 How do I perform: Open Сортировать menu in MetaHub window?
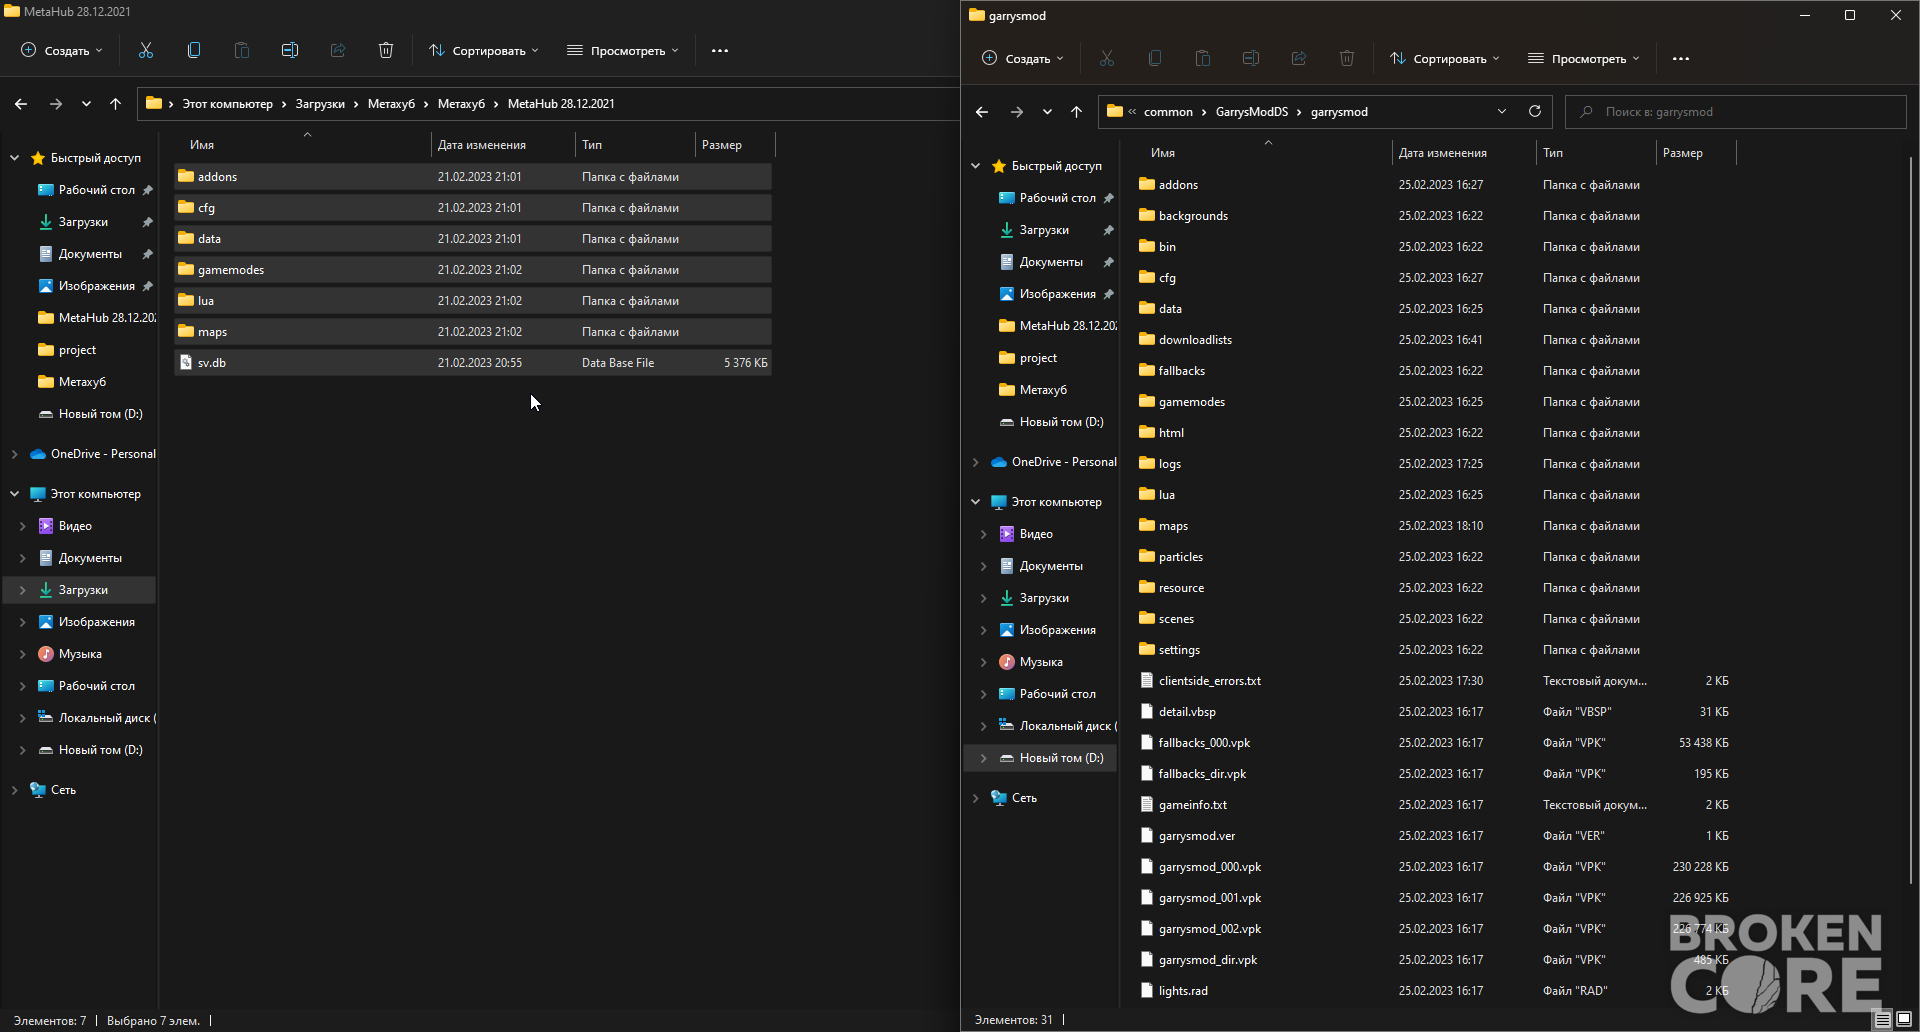tap(484, 50)
